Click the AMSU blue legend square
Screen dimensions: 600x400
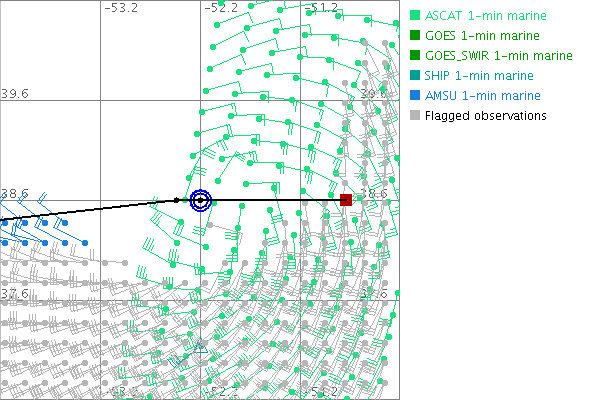coord(415,96)
